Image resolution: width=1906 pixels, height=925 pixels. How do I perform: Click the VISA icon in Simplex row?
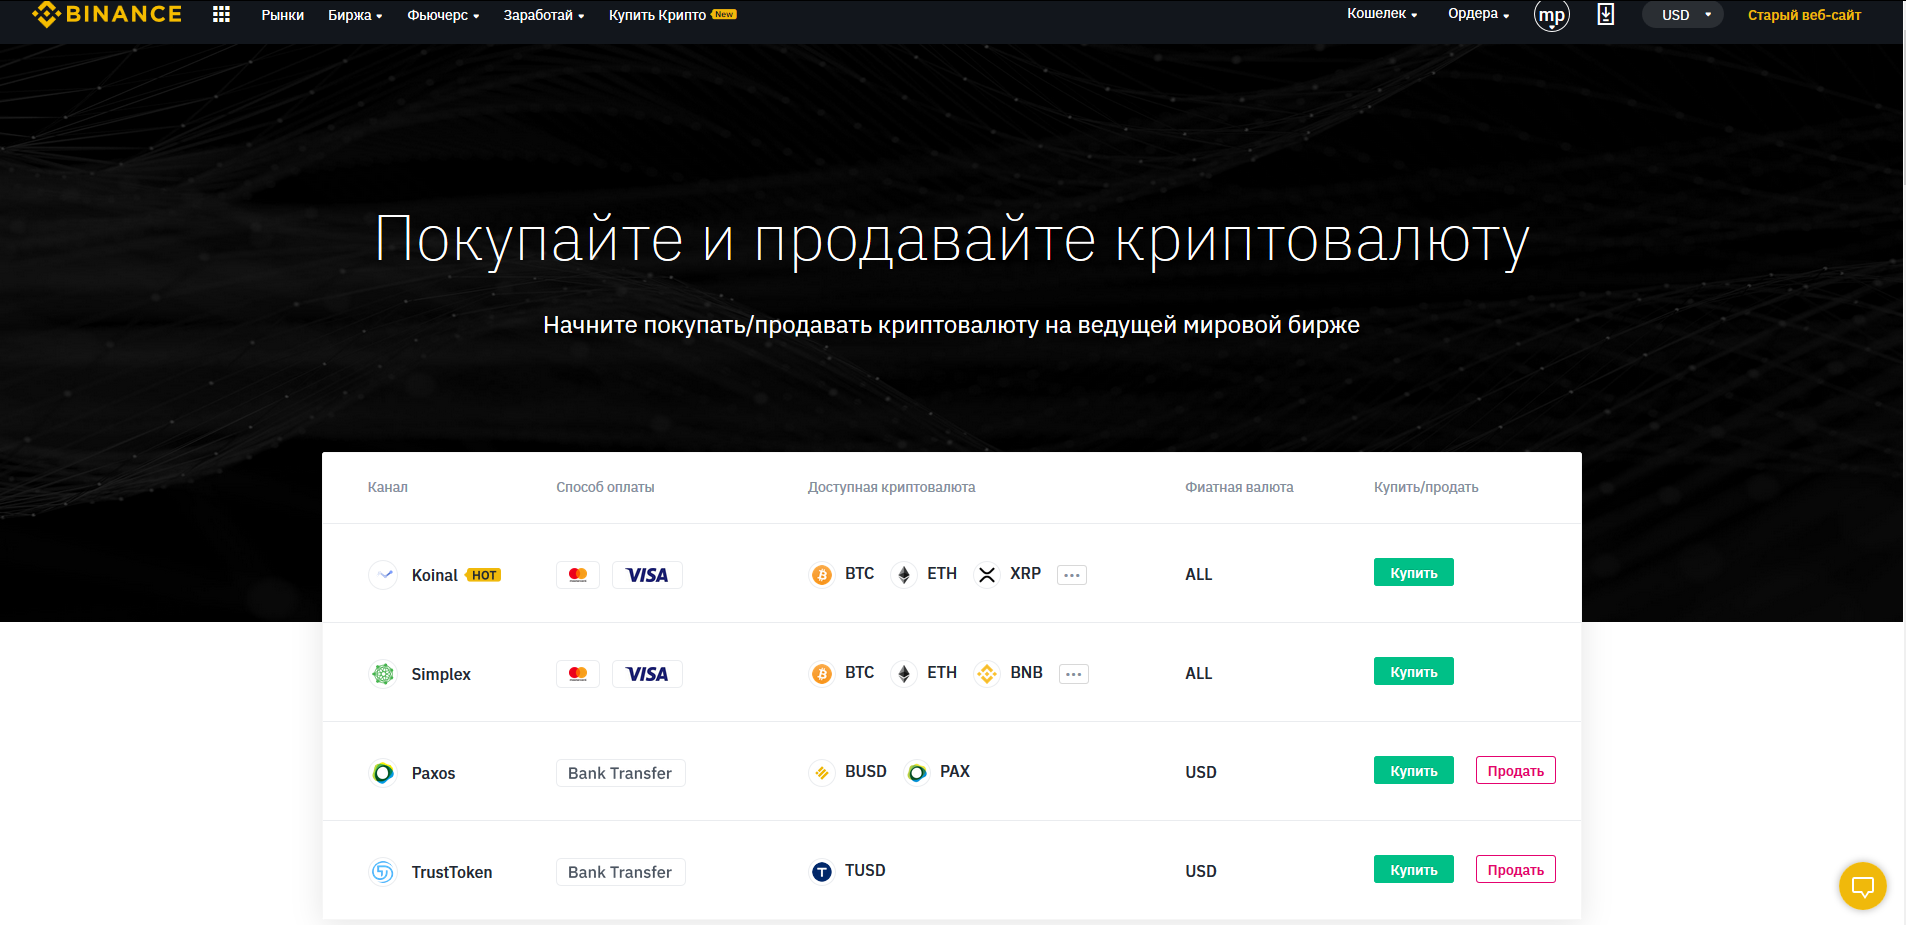(x=647, y=673)
